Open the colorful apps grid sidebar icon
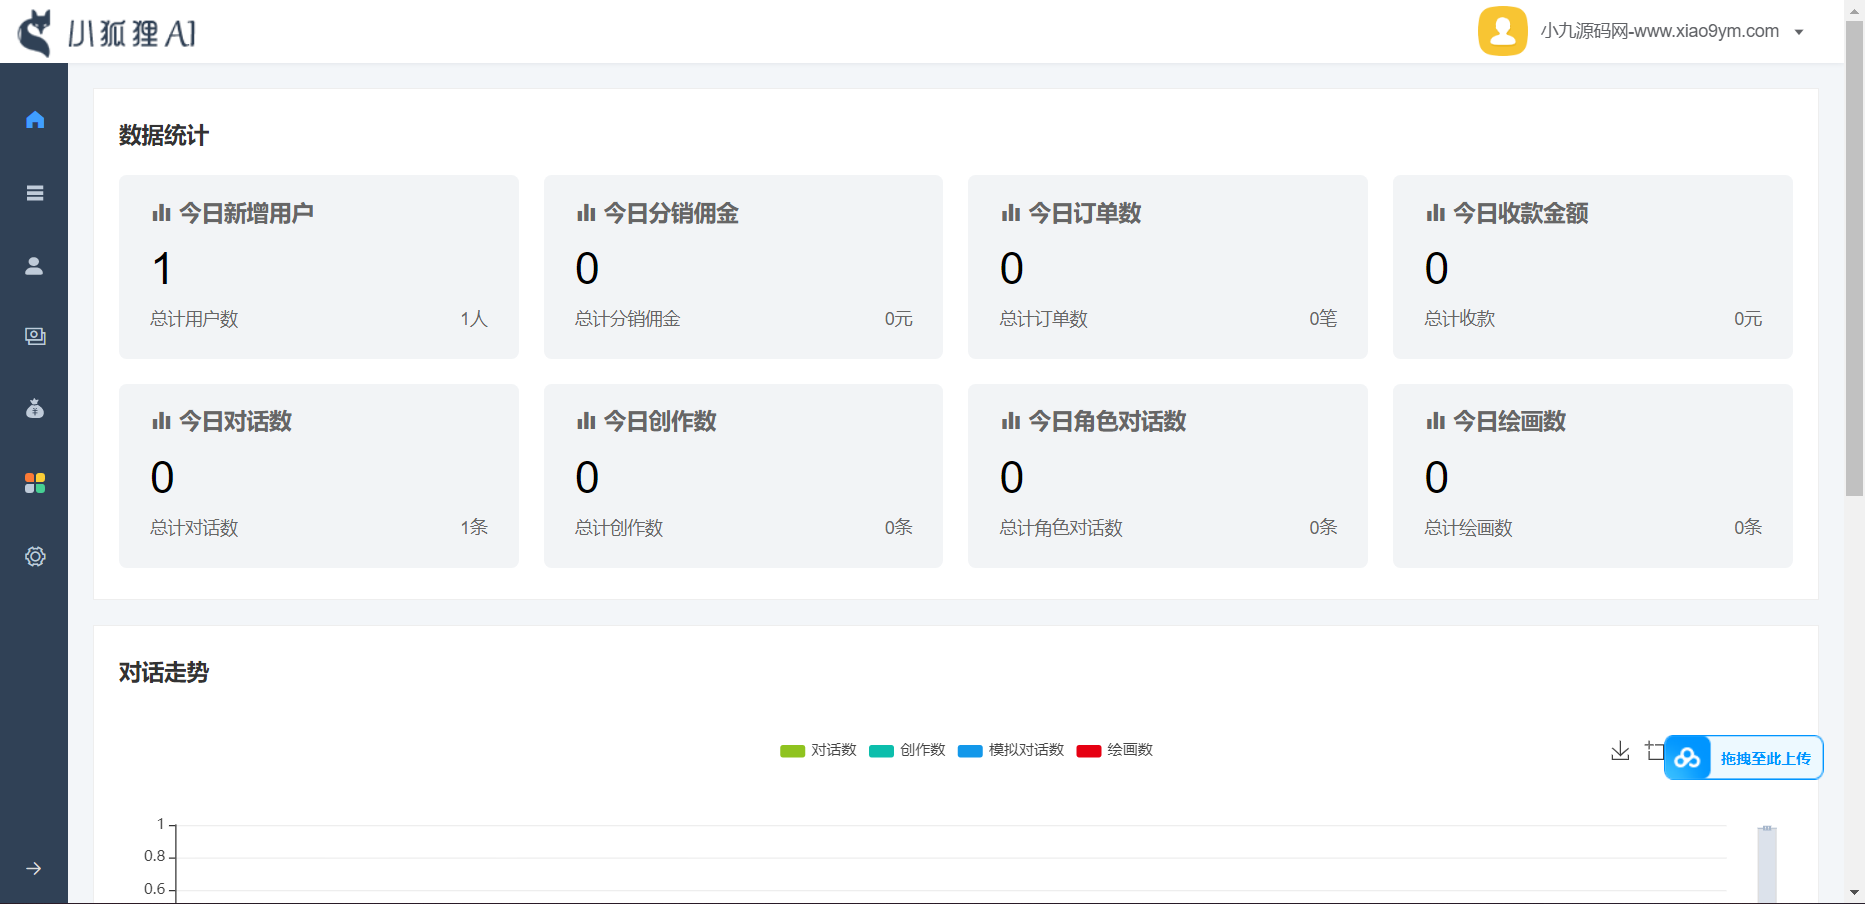Screen dimensions: 1865x904 point(35,483)
